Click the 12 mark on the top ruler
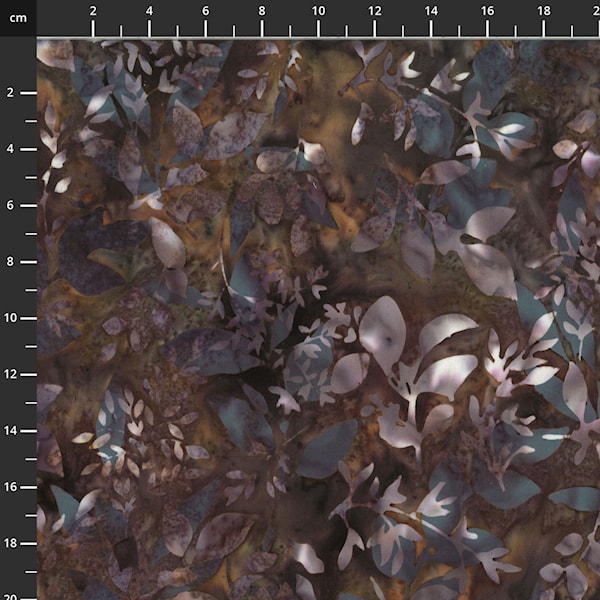Image resolution: width=600 pixels, height=600 pixels. tap(374, 10)
